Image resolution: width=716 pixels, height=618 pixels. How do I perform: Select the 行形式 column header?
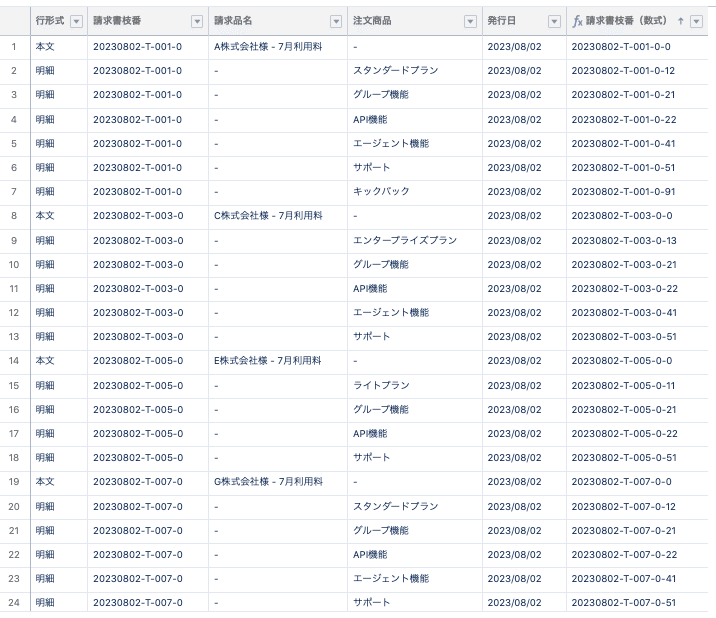coord(50,21)
